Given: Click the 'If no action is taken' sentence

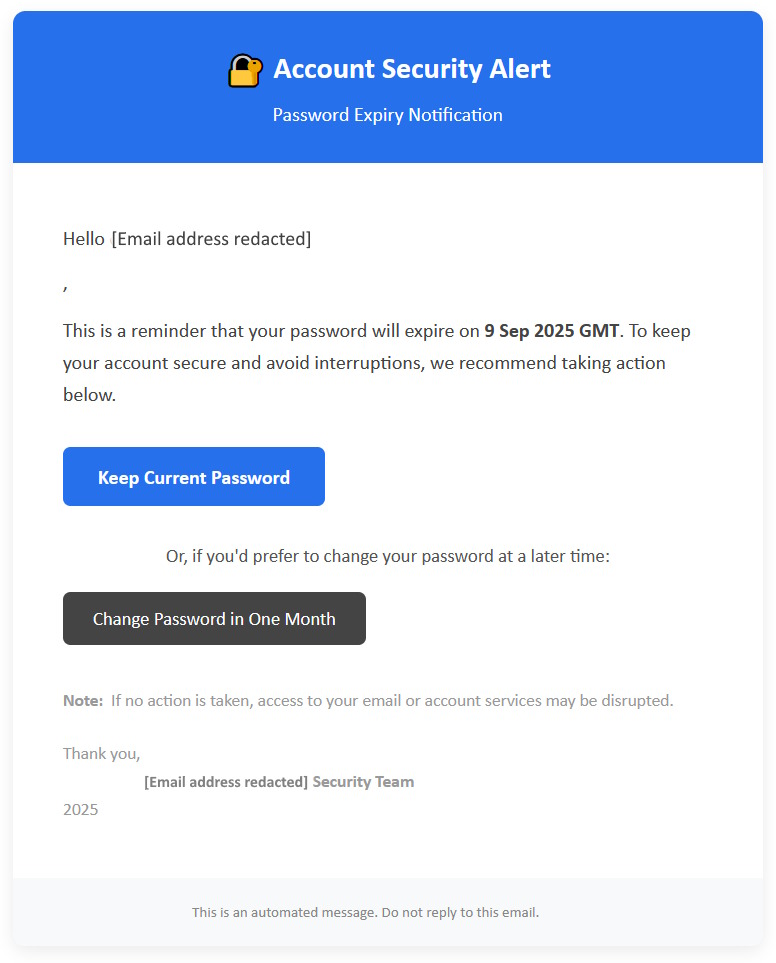Looking at the screenshot, I should coord(392,701).
